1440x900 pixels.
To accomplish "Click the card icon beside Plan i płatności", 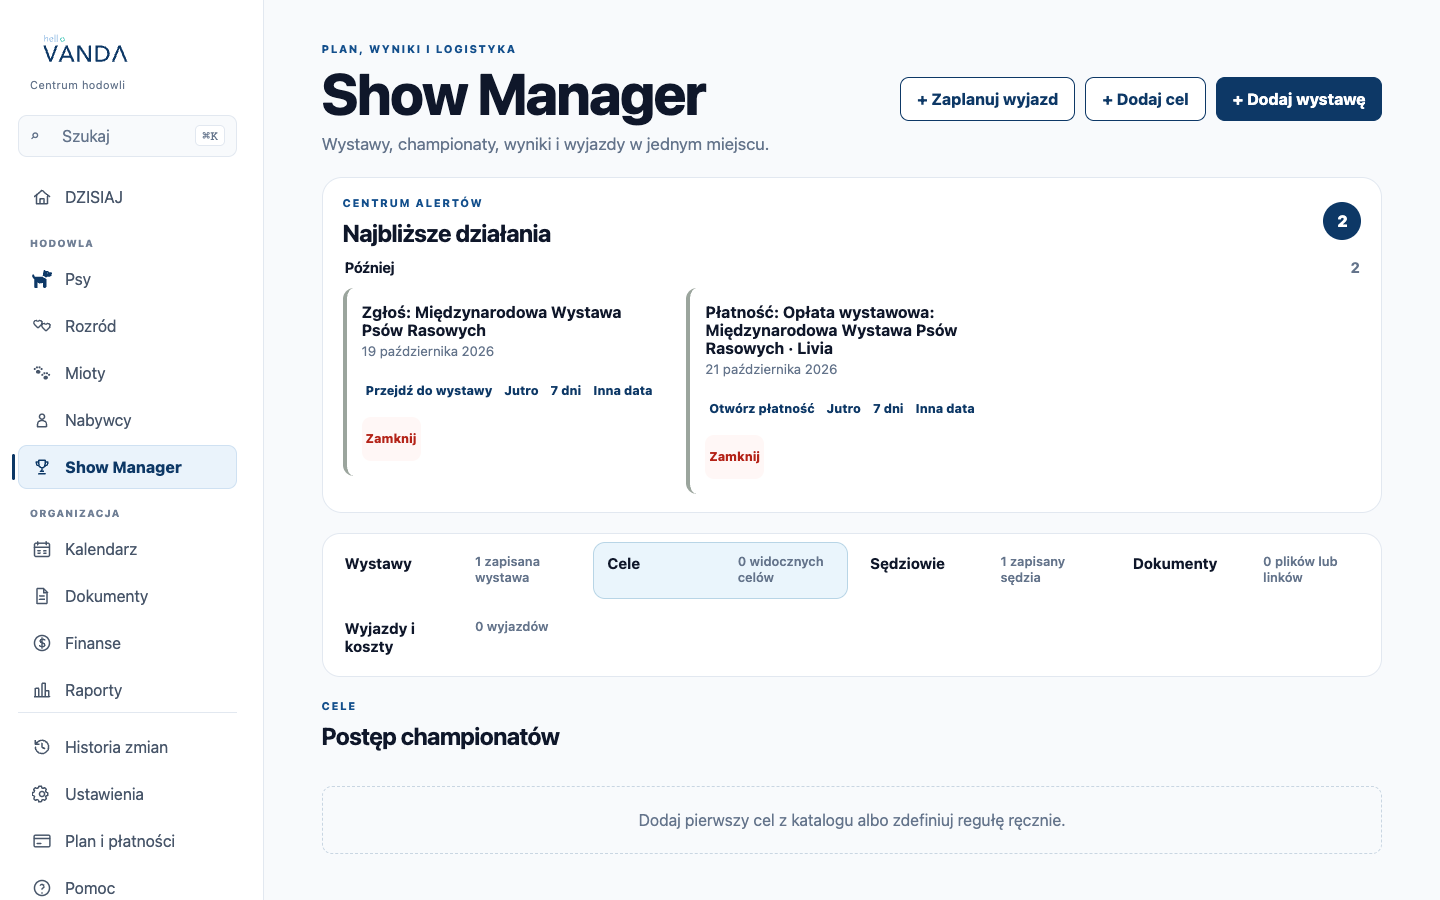I will (x=42, y=841).
